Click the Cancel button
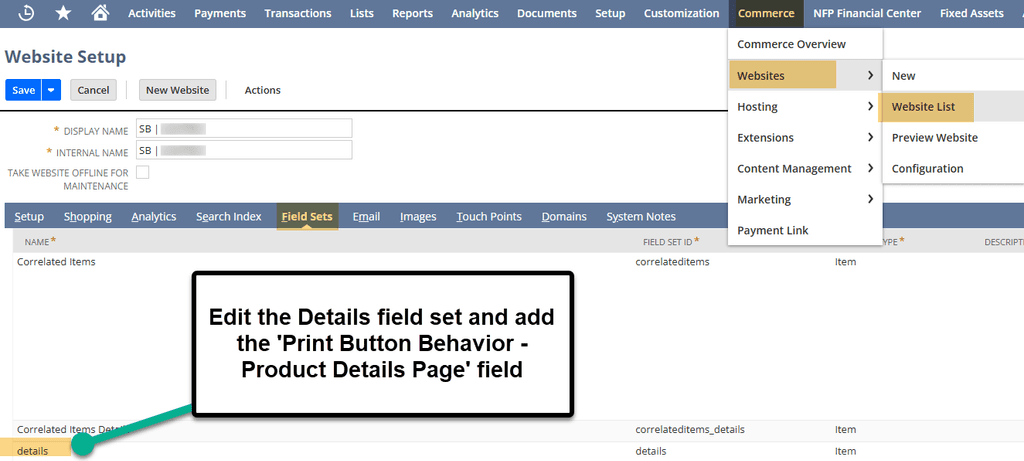This screenshot has width=1024, height=461. click(x=93, y=90)
